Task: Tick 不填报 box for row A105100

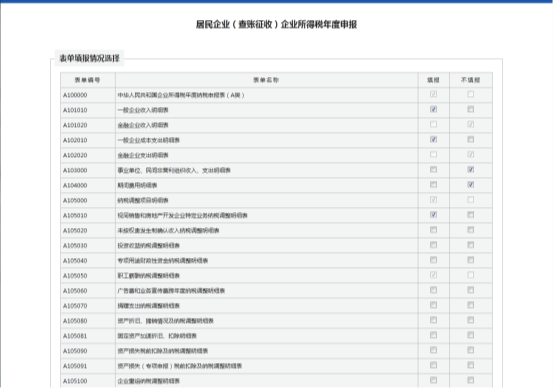Action: [470, 380]
